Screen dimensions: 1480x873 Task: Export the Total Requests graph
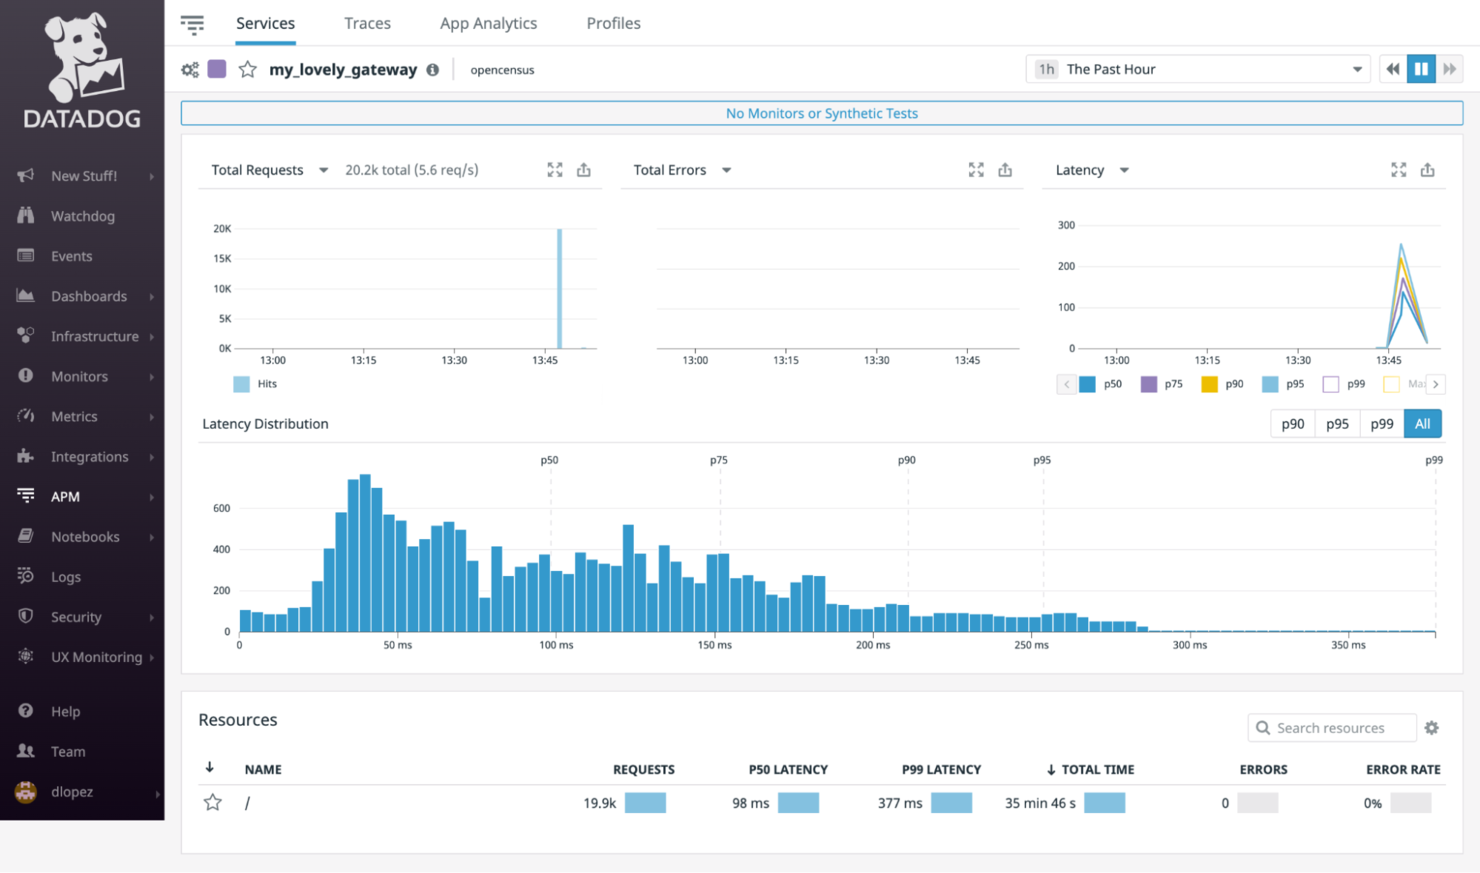click(x=584, y=170)
